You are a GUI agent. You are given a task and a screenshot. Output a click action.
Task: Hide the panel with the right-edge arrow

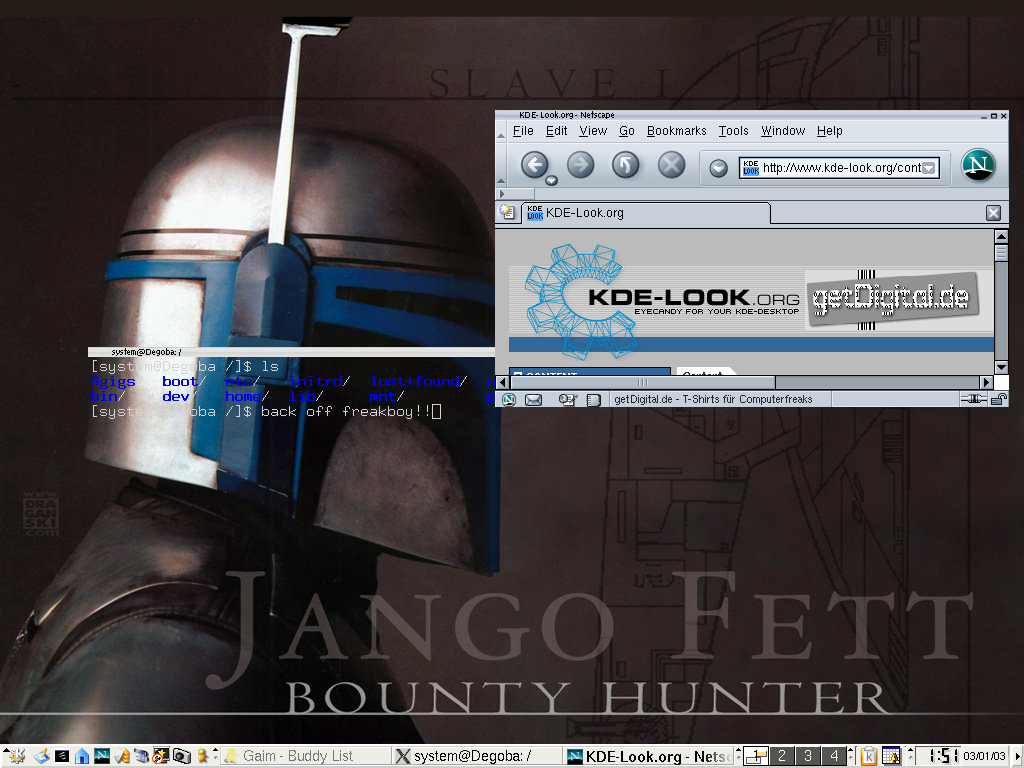pyautogui.click(x=1018, y=756)
